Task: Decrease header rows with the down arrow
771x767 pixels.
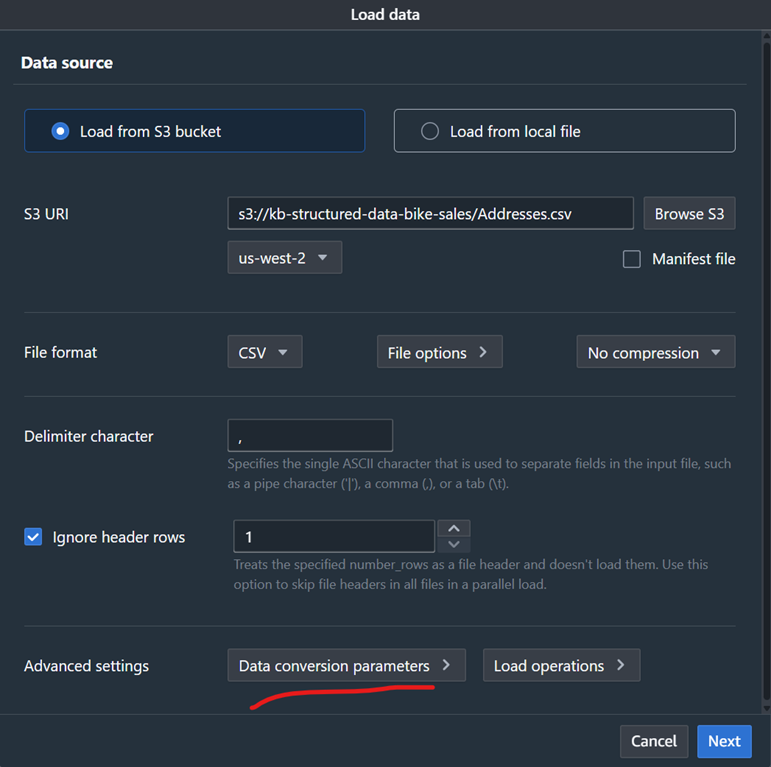Action: 454,545
